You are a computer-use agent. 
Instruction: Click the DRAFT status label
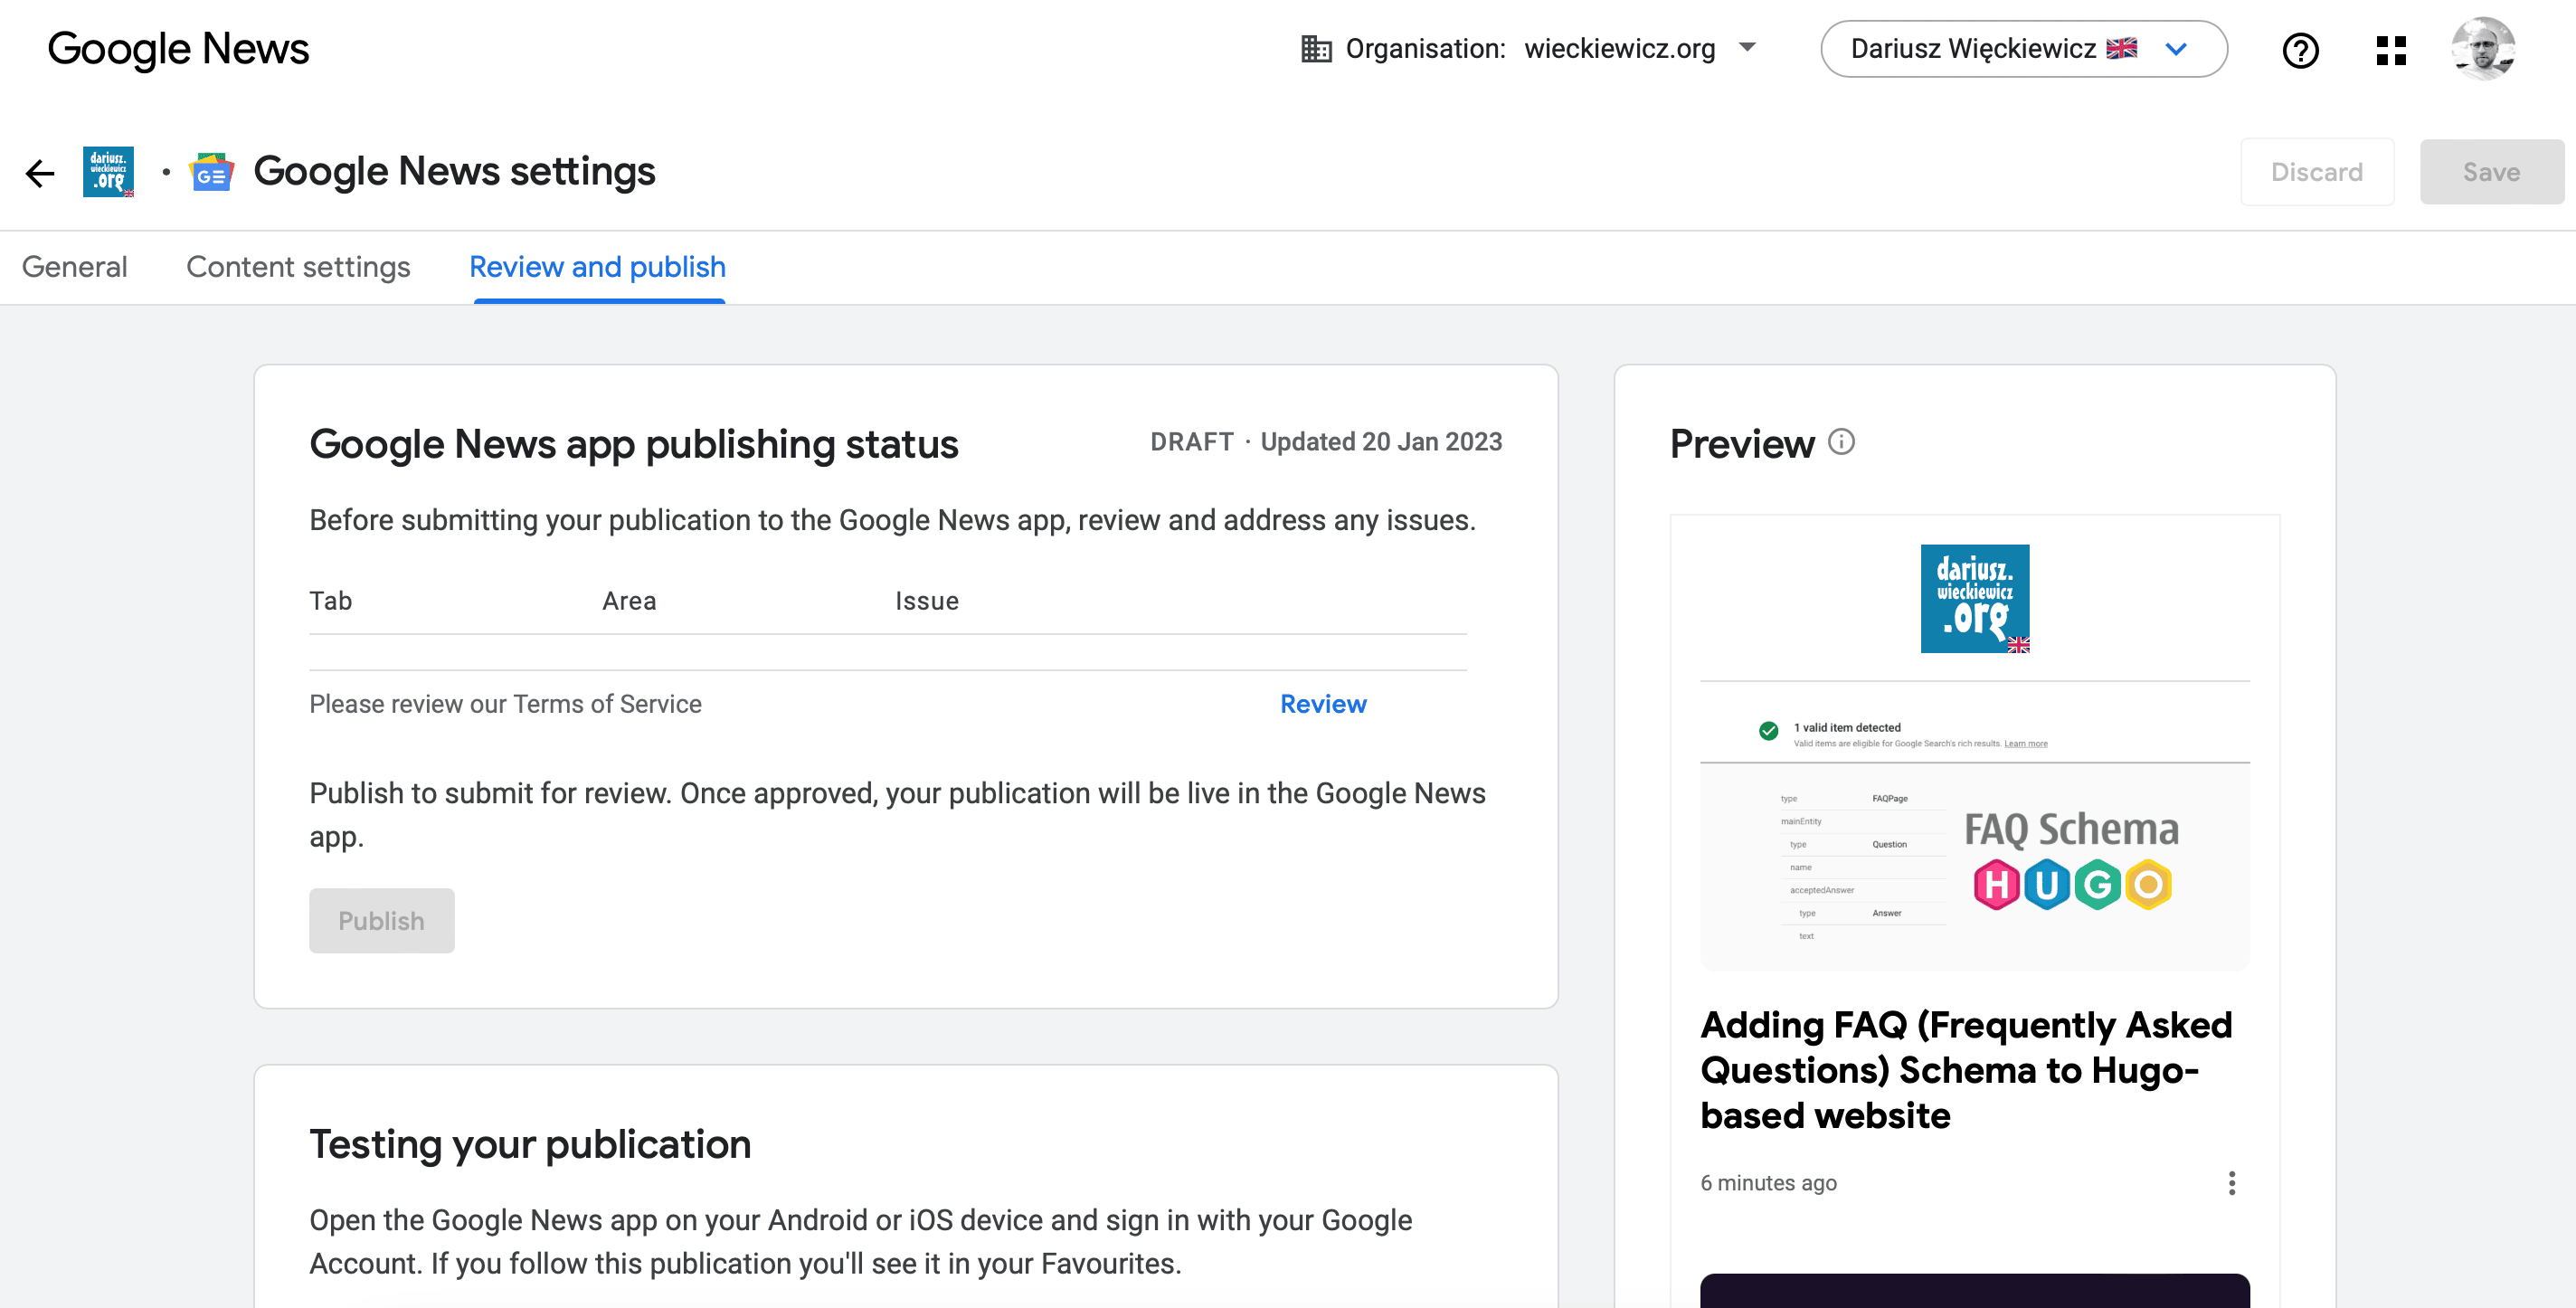pos(1191,442)
